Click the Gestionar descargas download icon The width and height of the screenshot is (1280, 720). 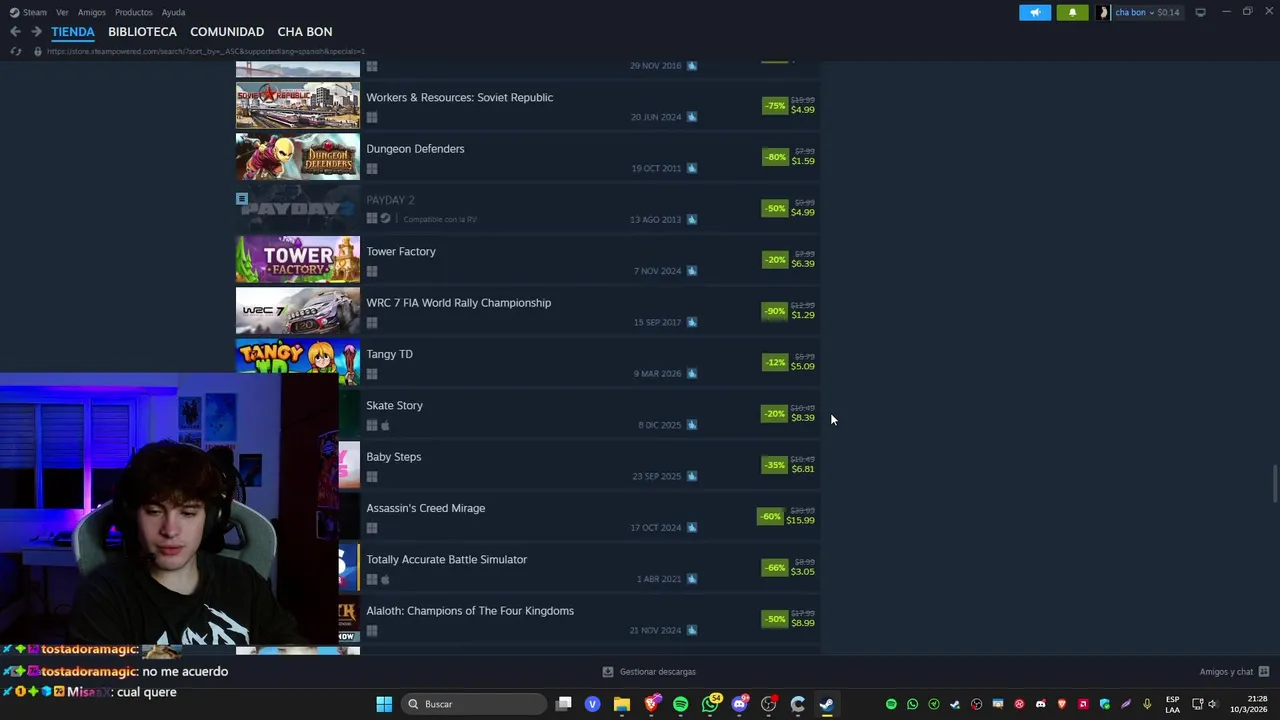click(608, 672)
